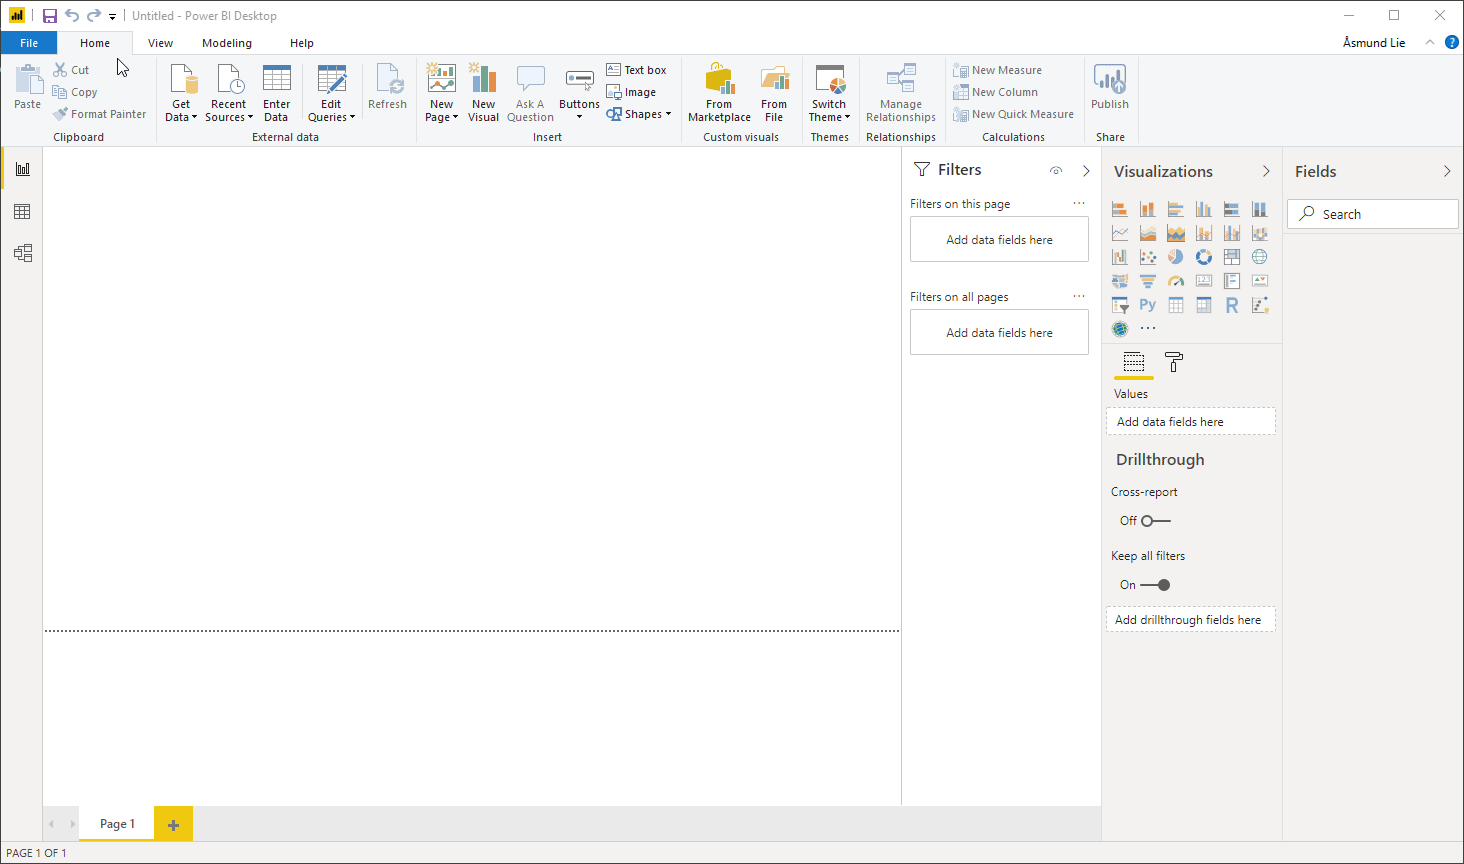Viewport: 1464px width, 864px height.
Task: Add a new page with plus button
Action: coord(173,825)
